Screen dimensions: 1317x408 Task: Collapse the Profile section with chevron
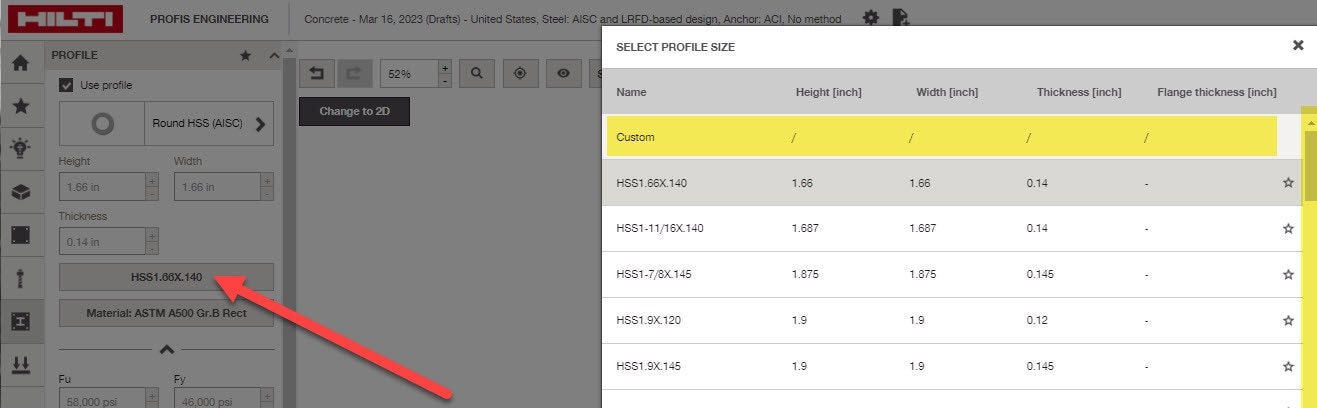pyautogui.click(x=273, y=56)
